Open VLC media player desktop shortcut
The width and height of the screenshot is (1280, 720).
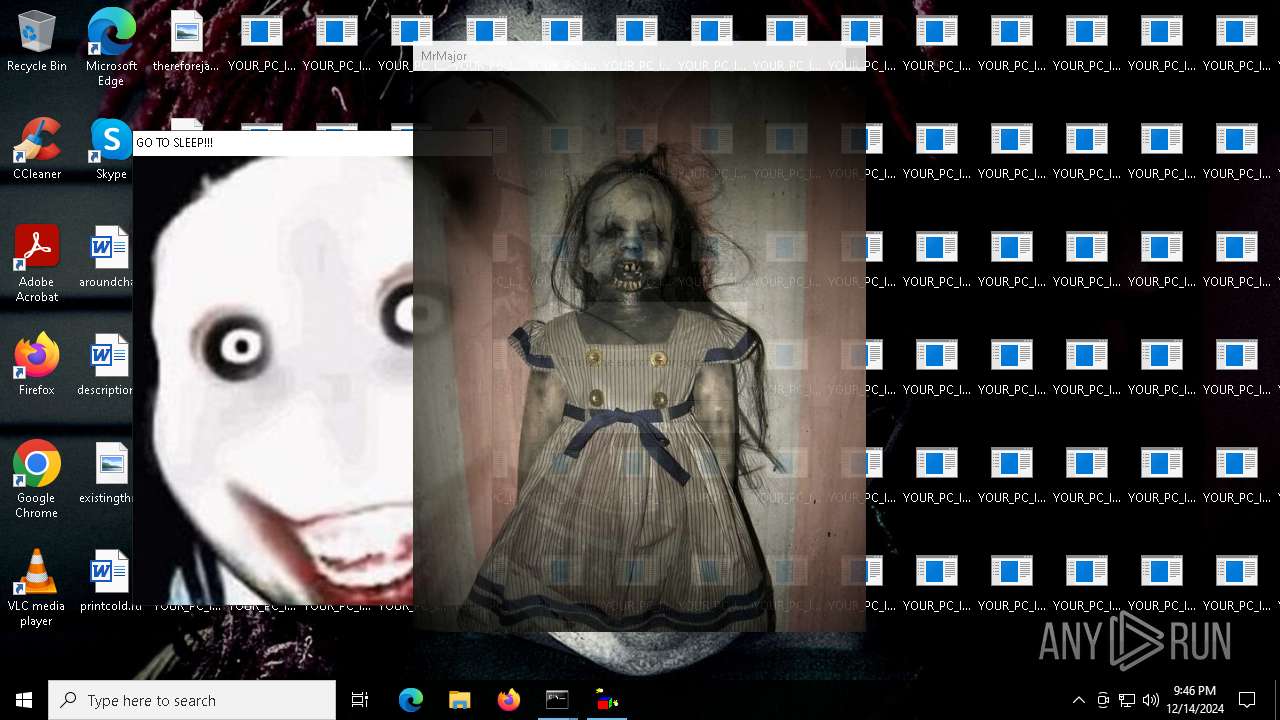pos(37,588)
